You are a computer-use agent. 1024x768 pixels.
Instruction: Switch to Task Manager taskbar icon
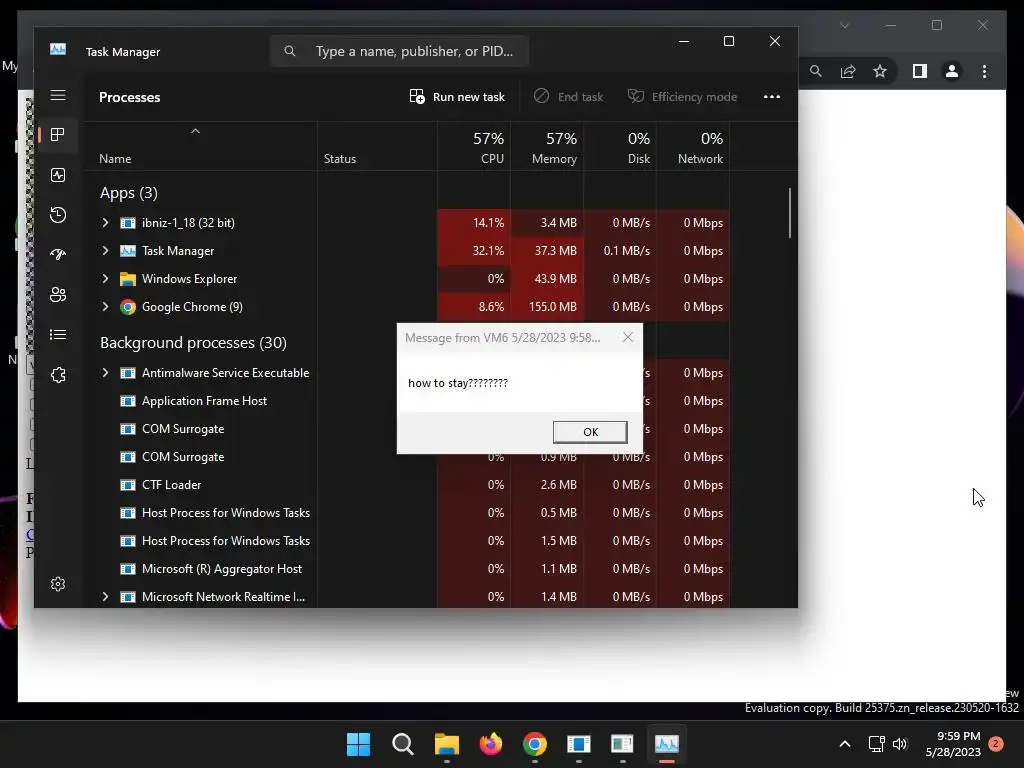667,744
